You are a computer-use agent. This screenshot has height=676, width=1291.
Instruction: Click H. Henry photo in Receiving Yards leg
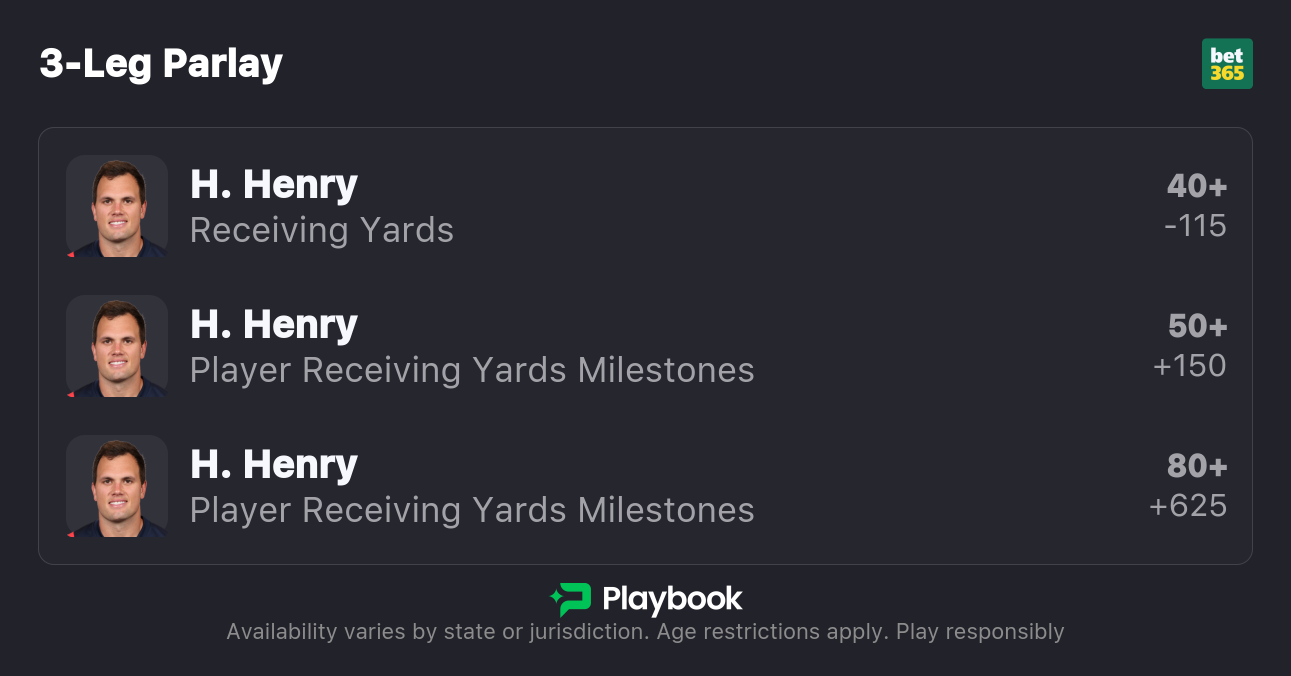point(117,206)
